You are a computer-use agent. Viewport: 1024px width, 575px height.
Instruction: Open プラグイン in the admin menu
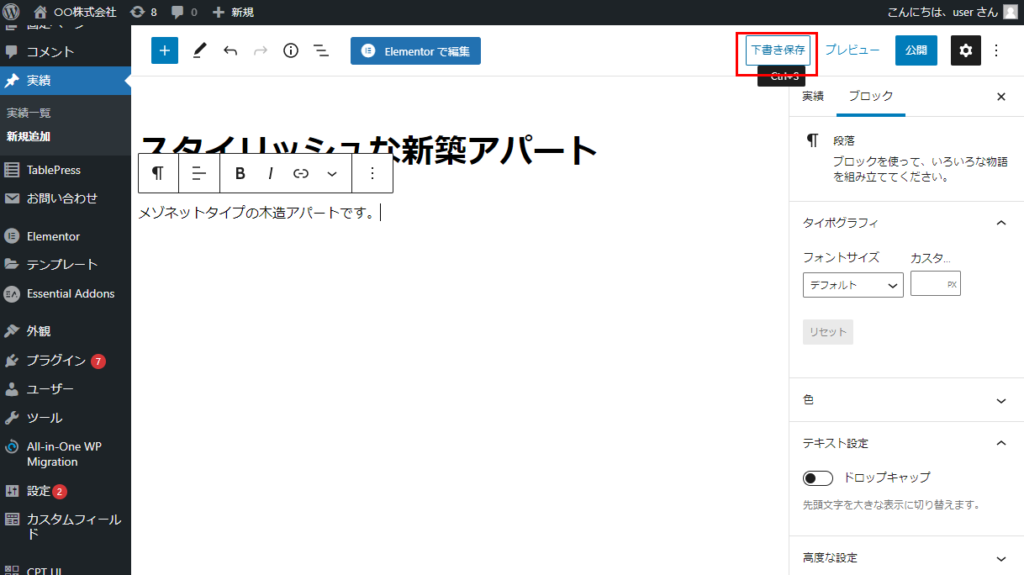click(56, 360)
